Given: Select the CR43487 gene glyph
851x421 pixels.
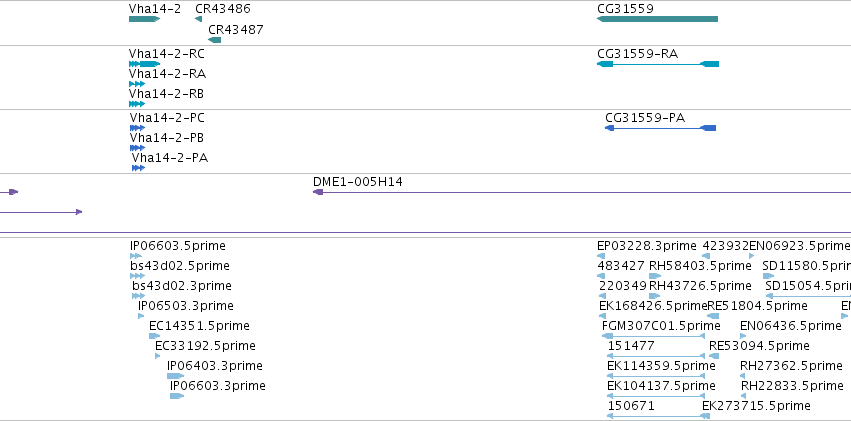Looking at the screenshot, I should [214, 40].
